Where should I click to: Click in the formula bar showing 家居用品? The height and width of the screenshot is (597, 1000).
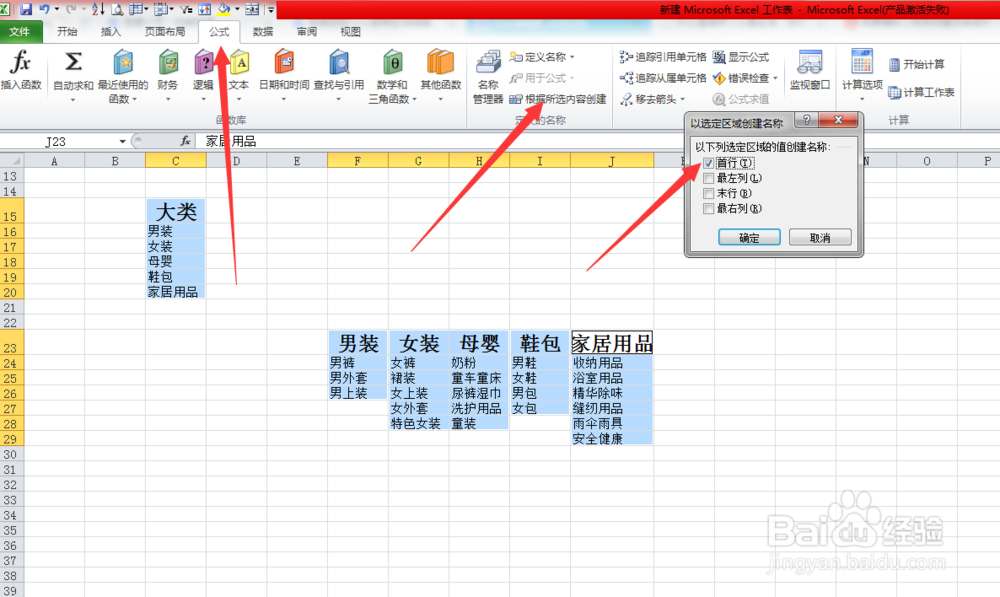596,141
